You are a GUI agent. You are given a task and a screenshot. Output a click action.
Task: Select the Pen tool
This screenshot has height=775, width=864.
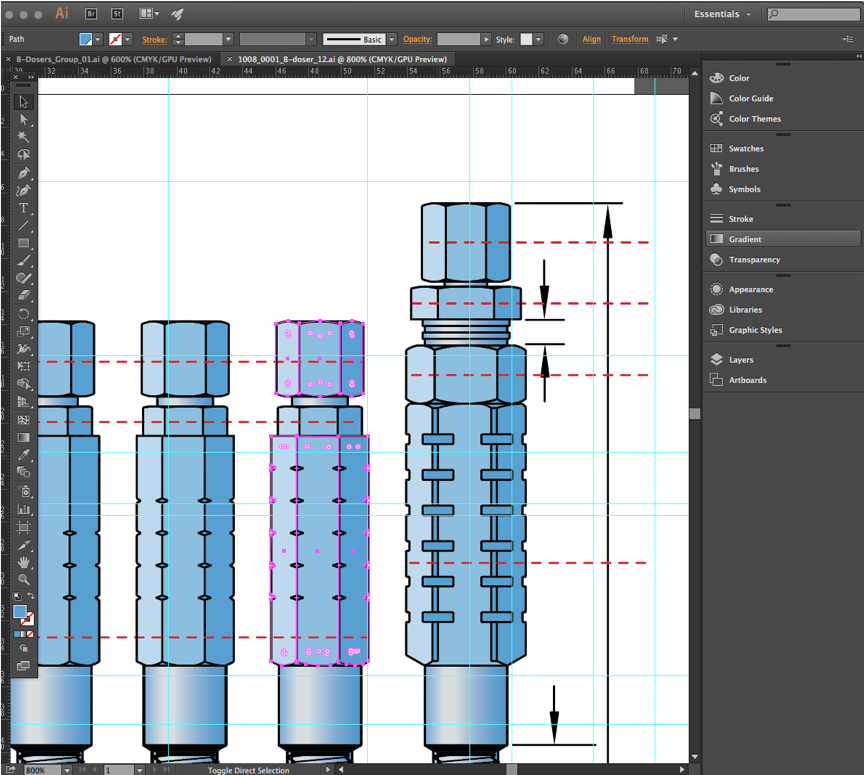[x=24, y=173]
